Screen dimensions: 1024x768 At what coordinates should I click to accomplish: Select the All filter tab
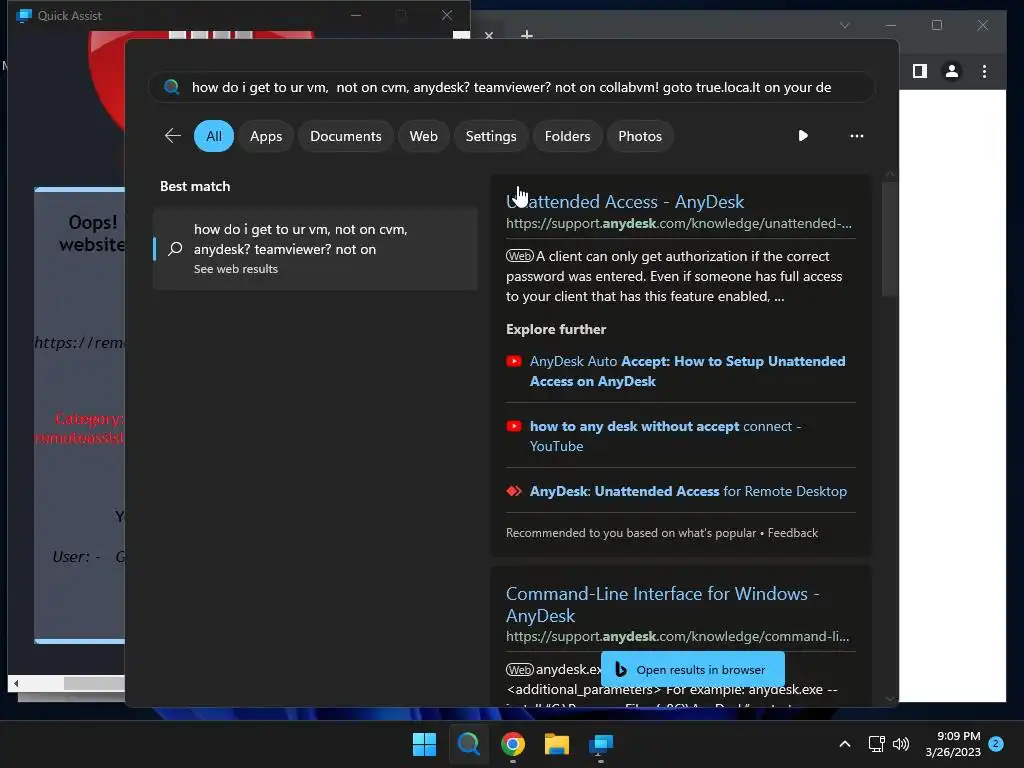214,136
